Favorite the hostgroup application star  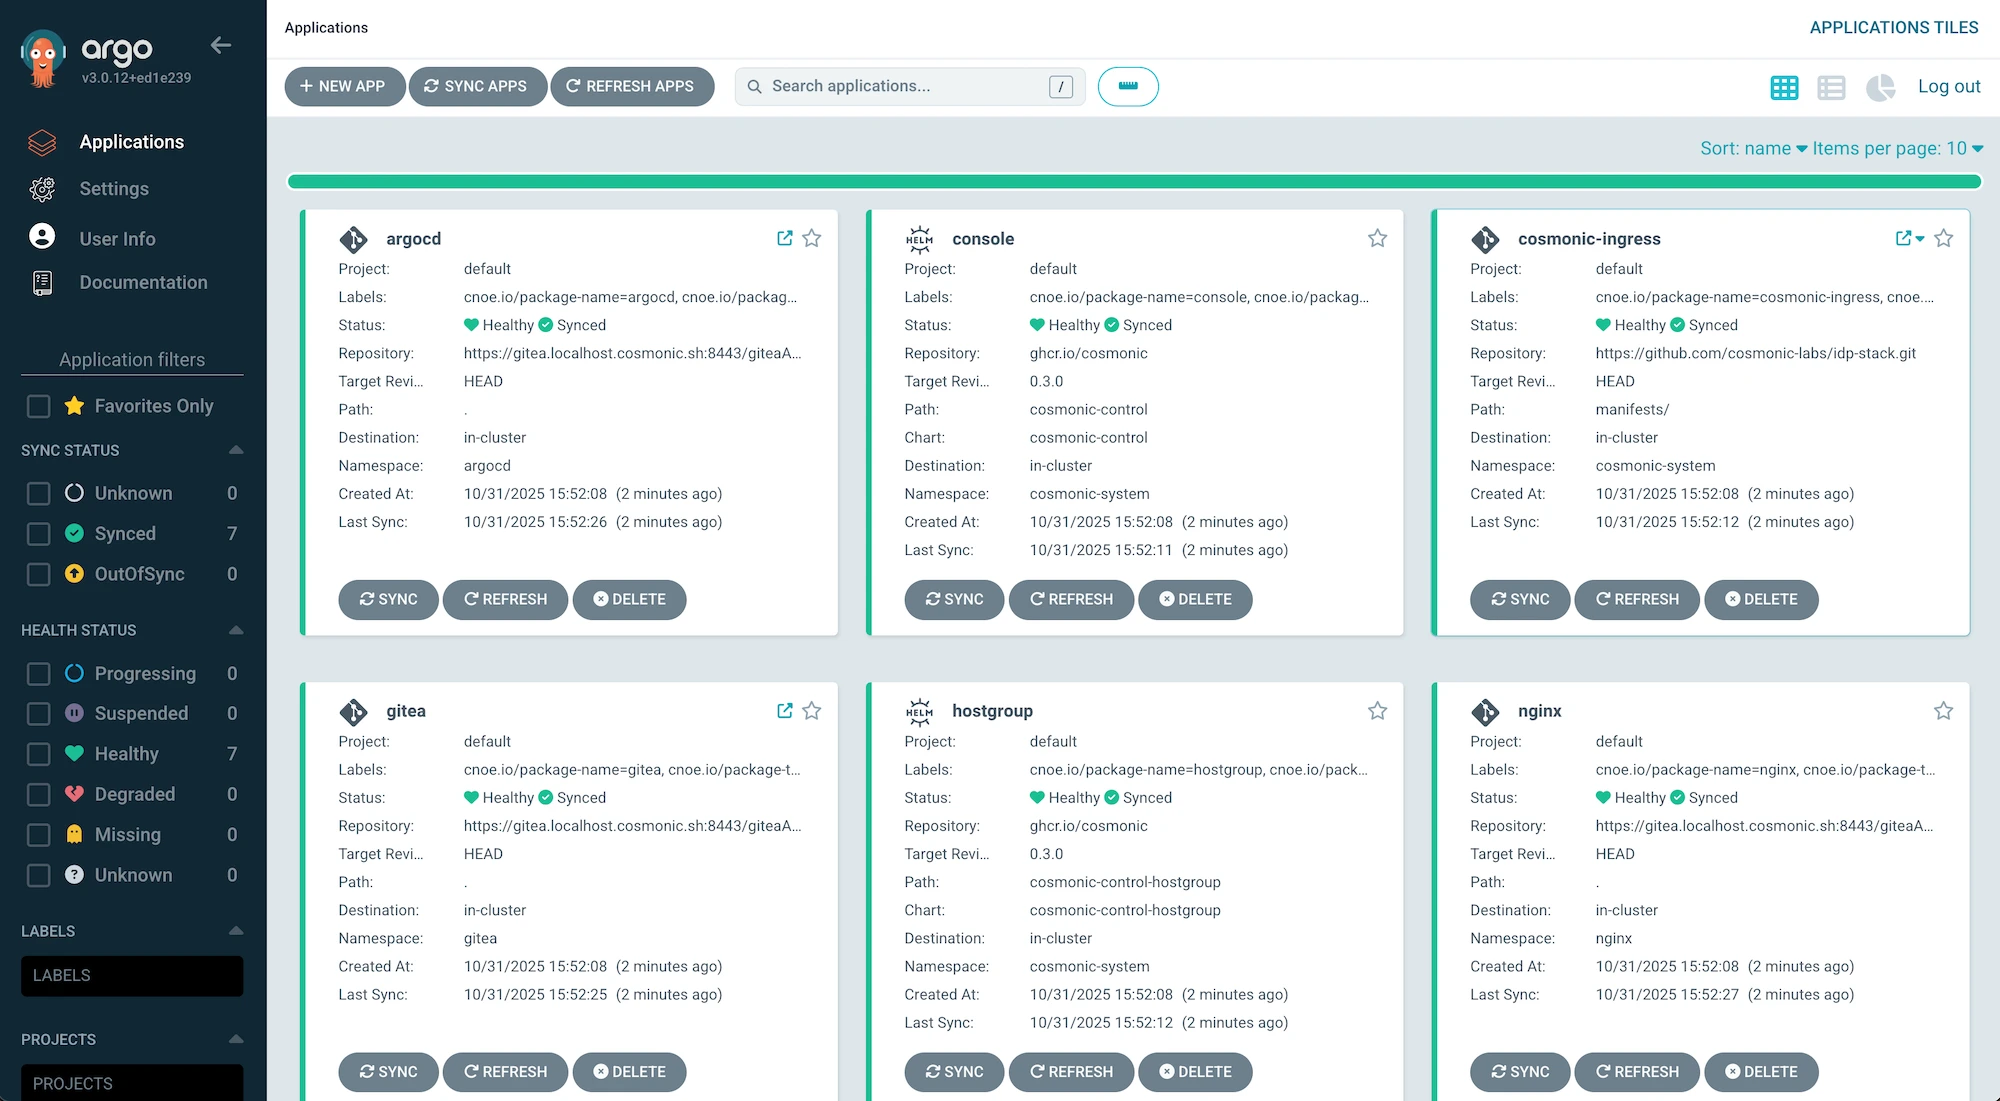(1377, 710)
